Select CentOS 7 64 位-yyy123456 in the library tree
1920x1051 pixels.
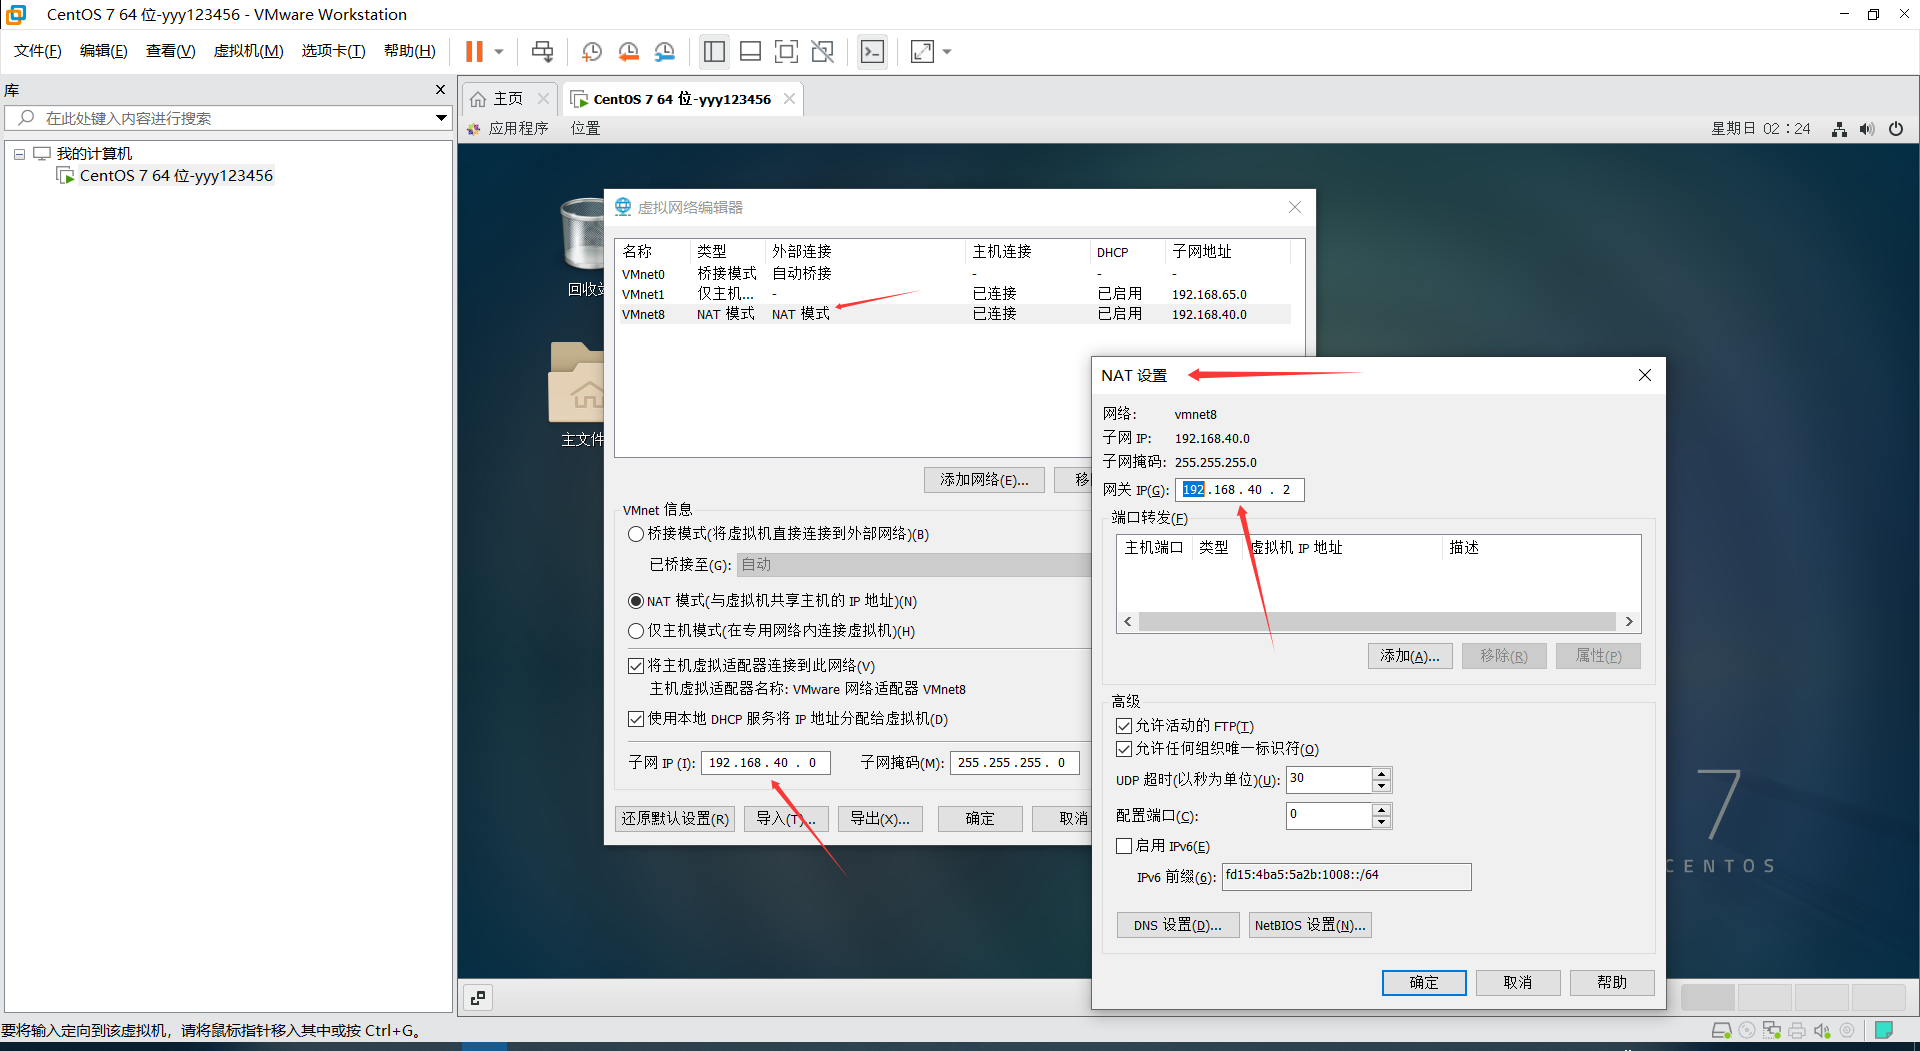point(176,176)
